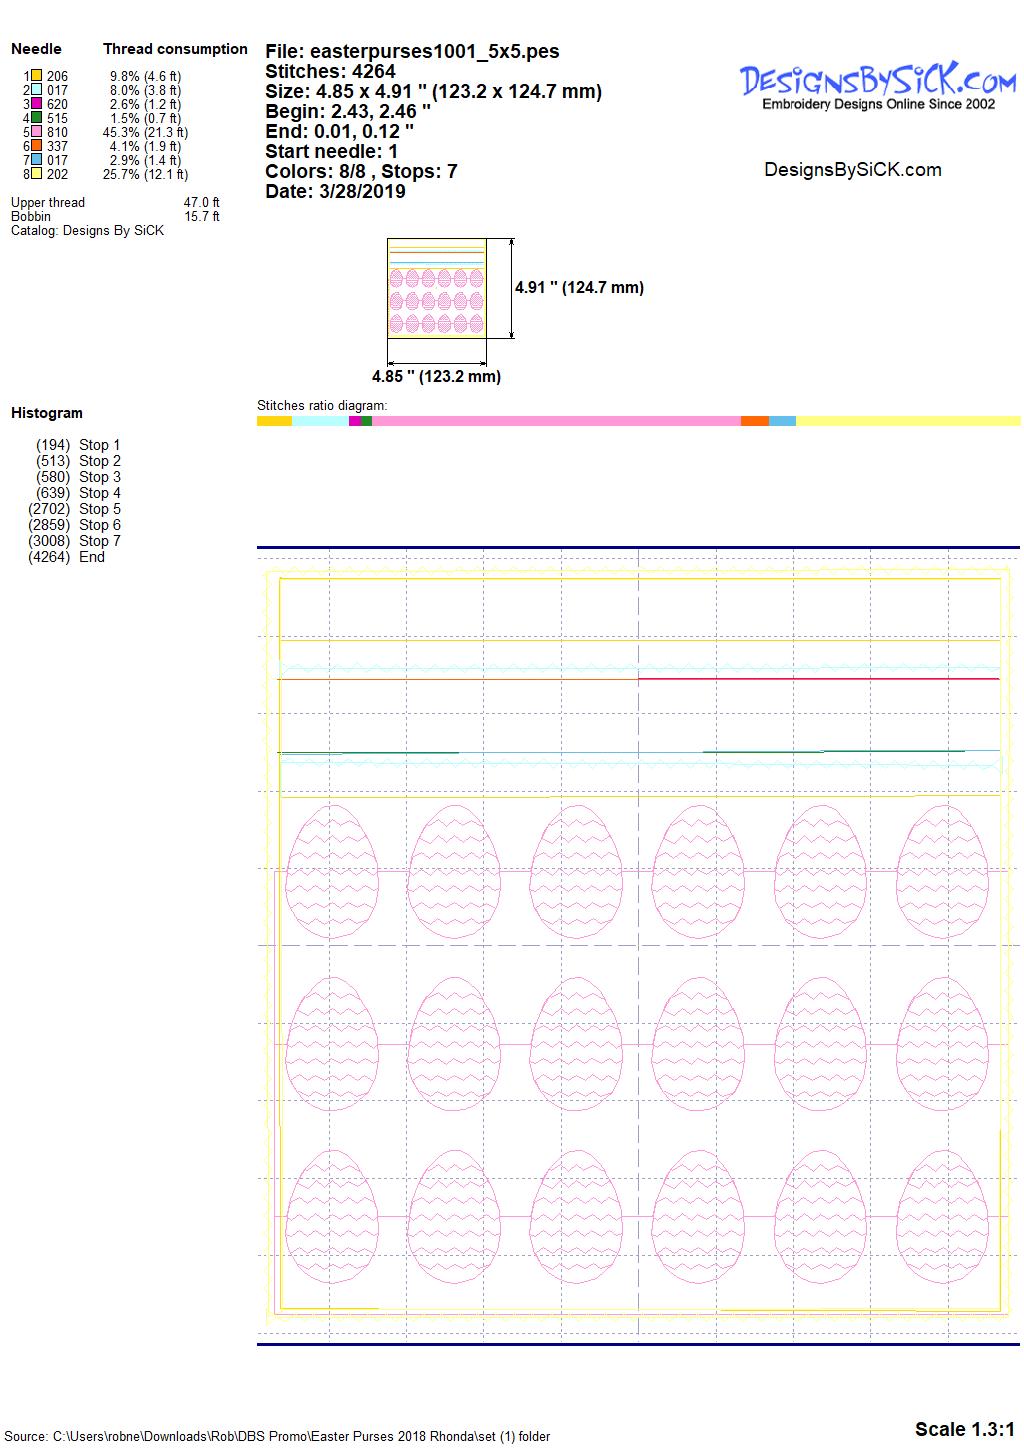Click the Source file path text
This screenshot has height=1448, width=1024.
click(x=277, y=1436)
